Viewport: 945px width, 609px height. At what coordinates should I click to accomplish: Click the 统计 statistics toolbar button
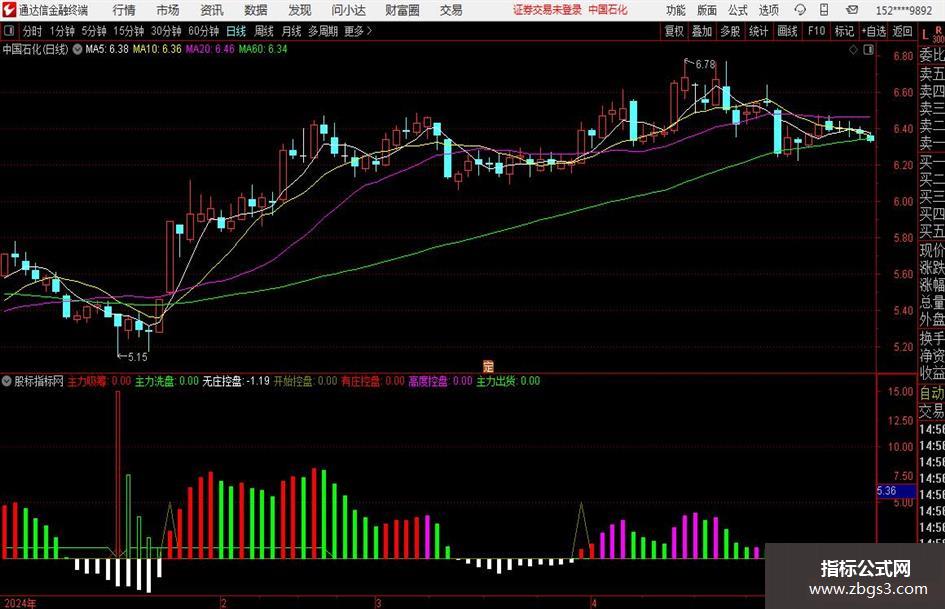[x=758, y=31]
